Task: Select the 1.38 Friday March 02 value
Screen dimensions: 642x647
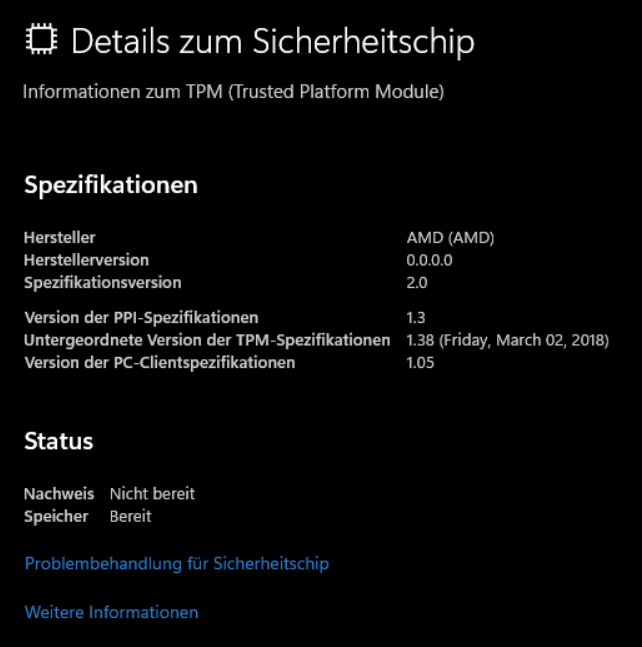Action: coord(507,340)
